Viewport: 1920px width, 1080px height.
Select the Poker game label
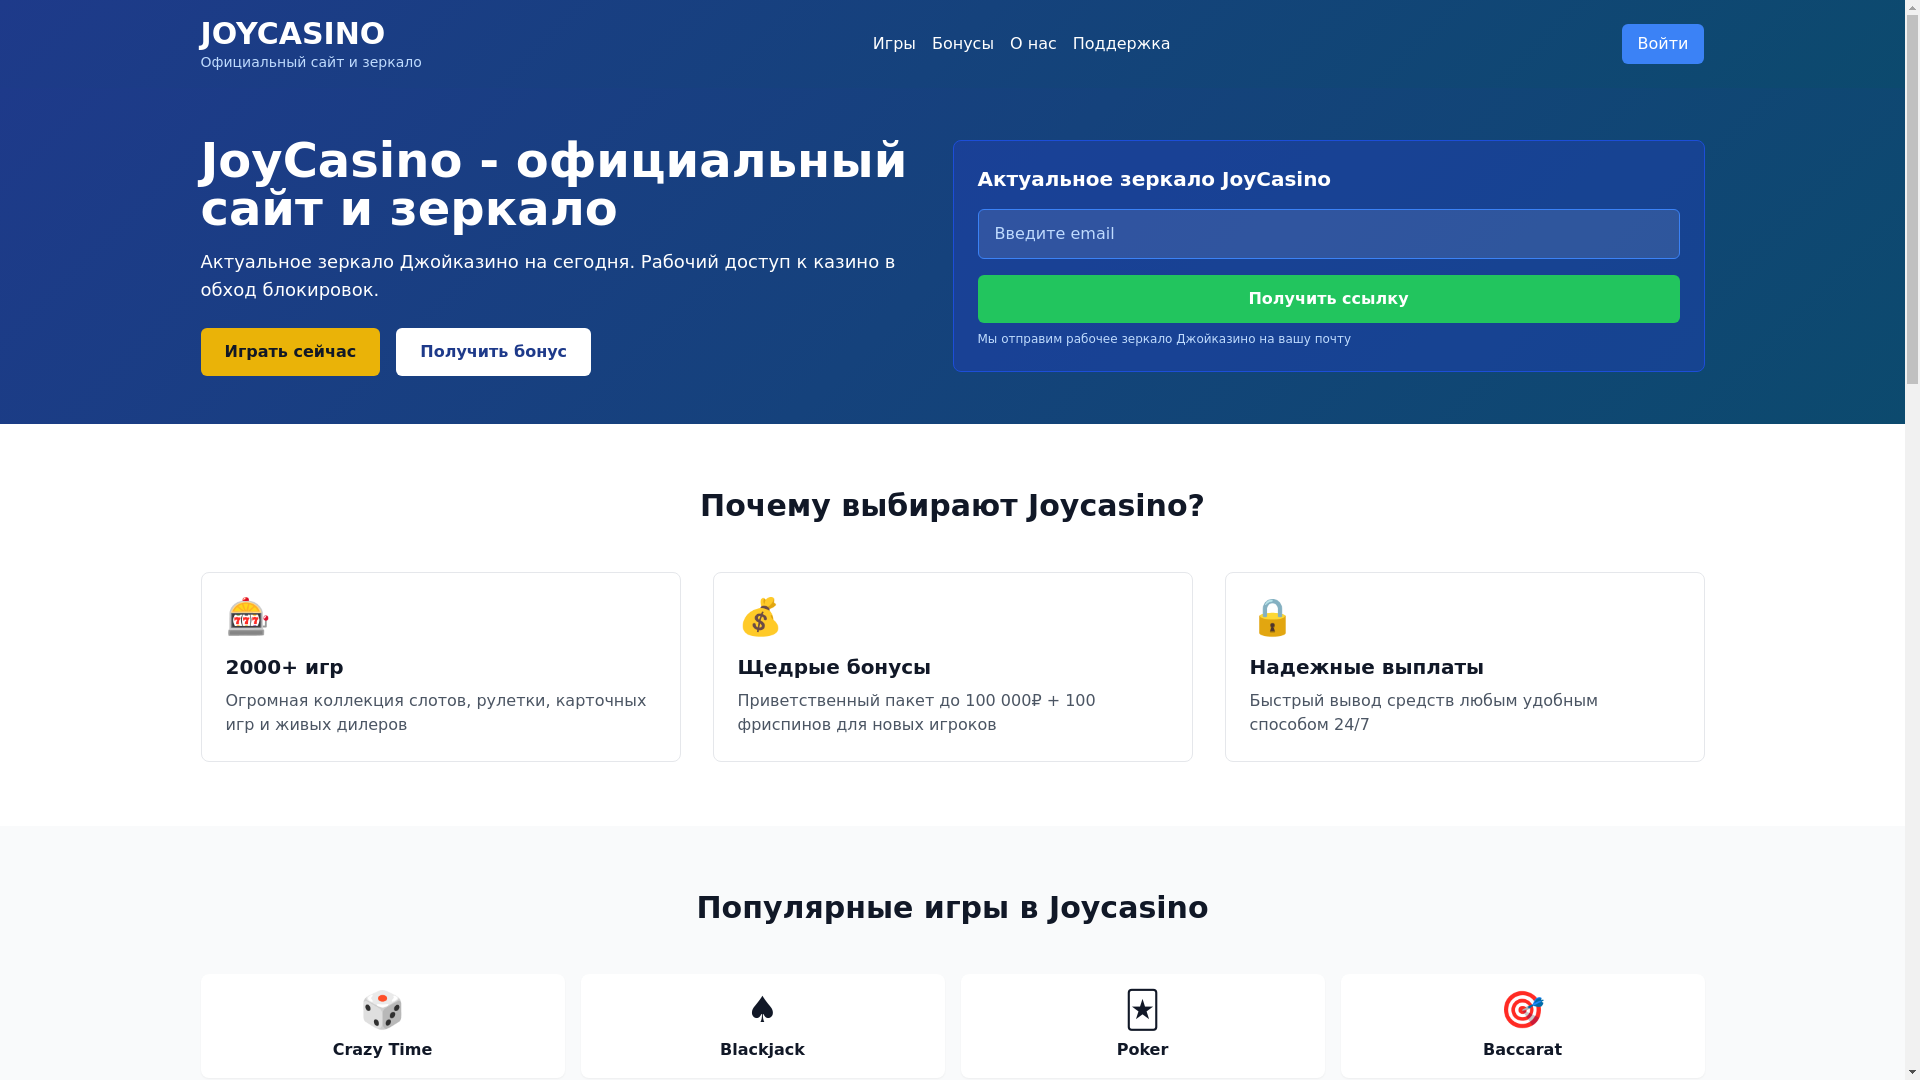(x=1142, y=1049)
